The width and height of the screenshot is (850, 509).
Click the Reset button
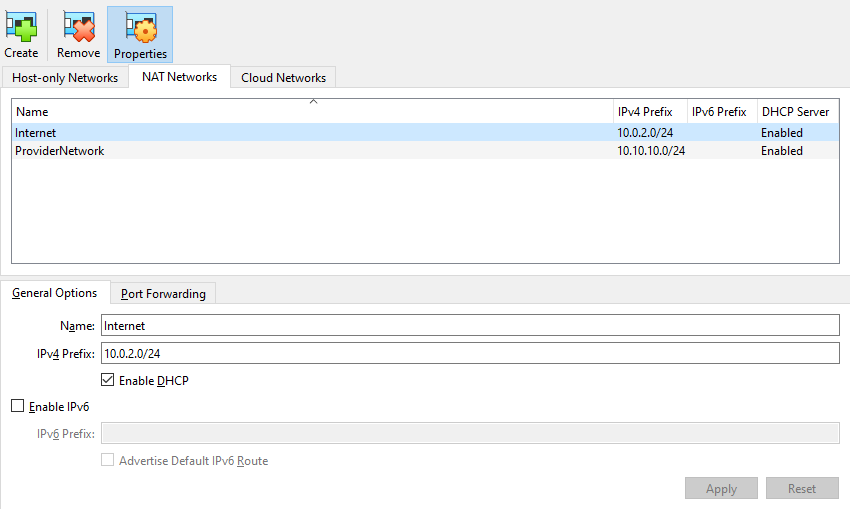(x=802, y=489)
